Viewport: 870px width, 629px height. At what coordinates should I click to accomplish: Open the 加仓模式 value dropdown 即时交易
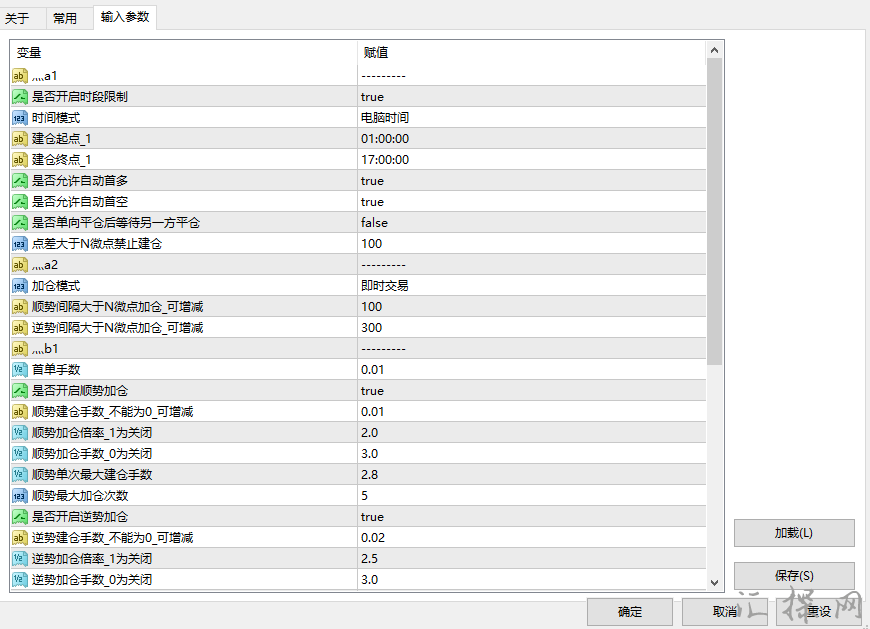click(x=531, y=286)
